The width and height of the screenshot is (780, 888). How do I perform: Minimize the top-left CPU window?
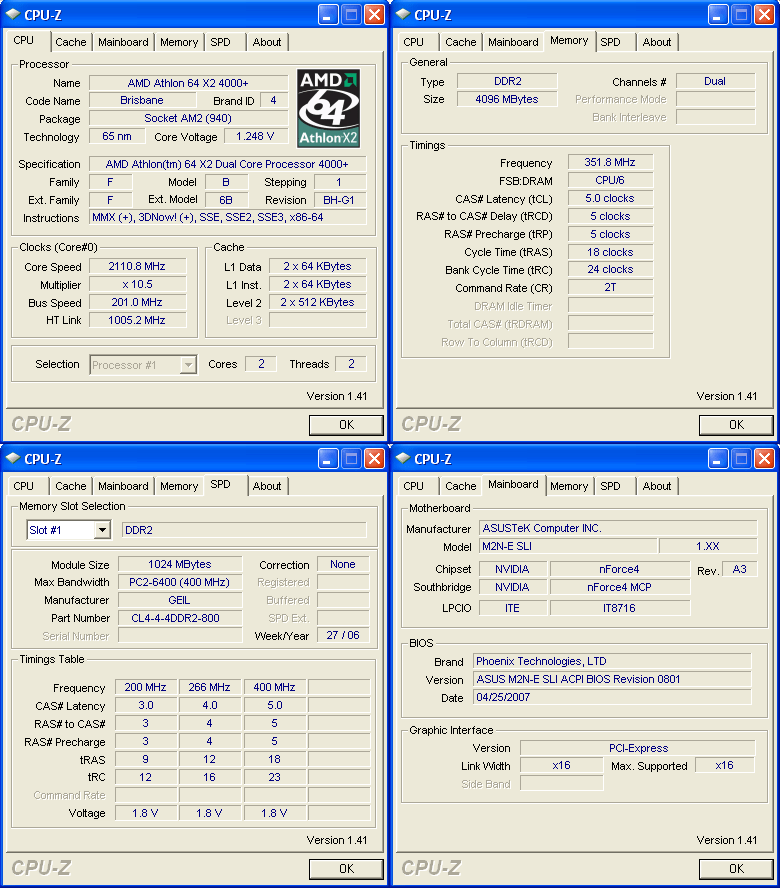pyautogui.click(x=327, y=15)
